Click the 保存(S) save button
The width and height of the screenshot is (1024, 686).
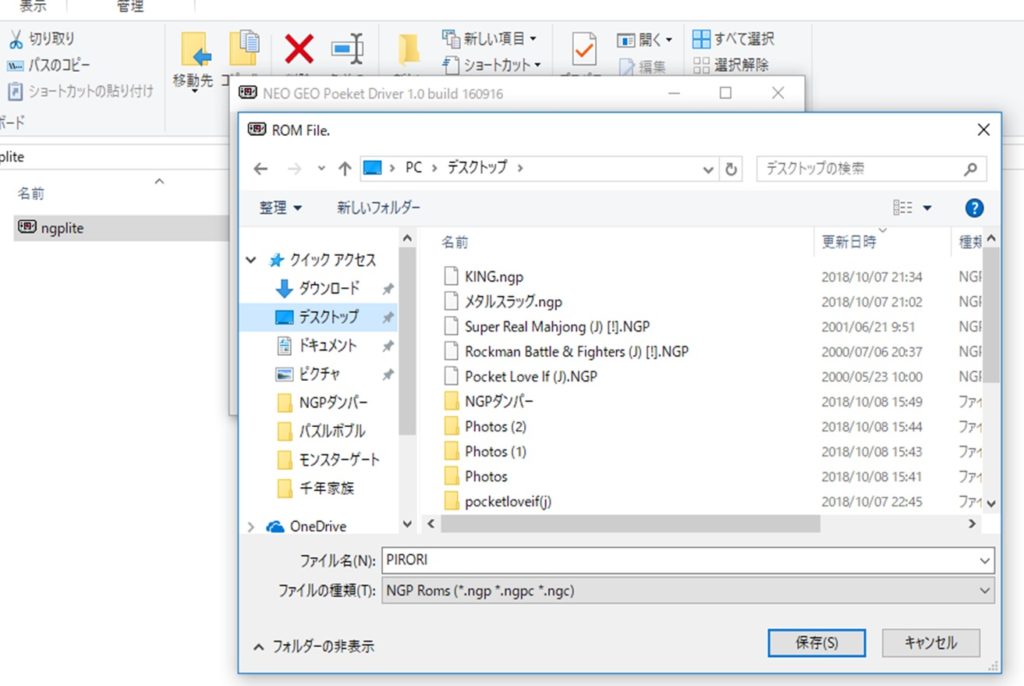pos(816,643)
